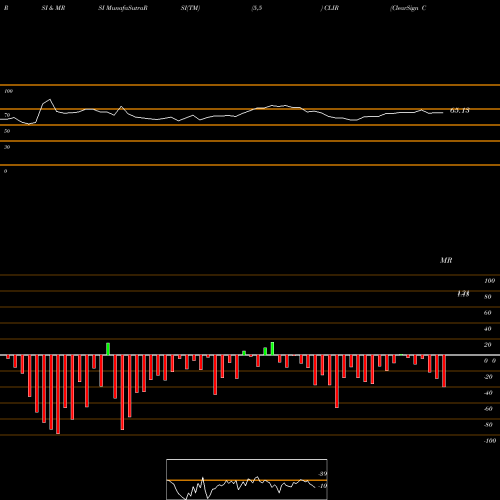Viewport: 500px width, 500px height.
Task: Select the CLIR ticker symbol in header
Action: click(x=331, y=8)
